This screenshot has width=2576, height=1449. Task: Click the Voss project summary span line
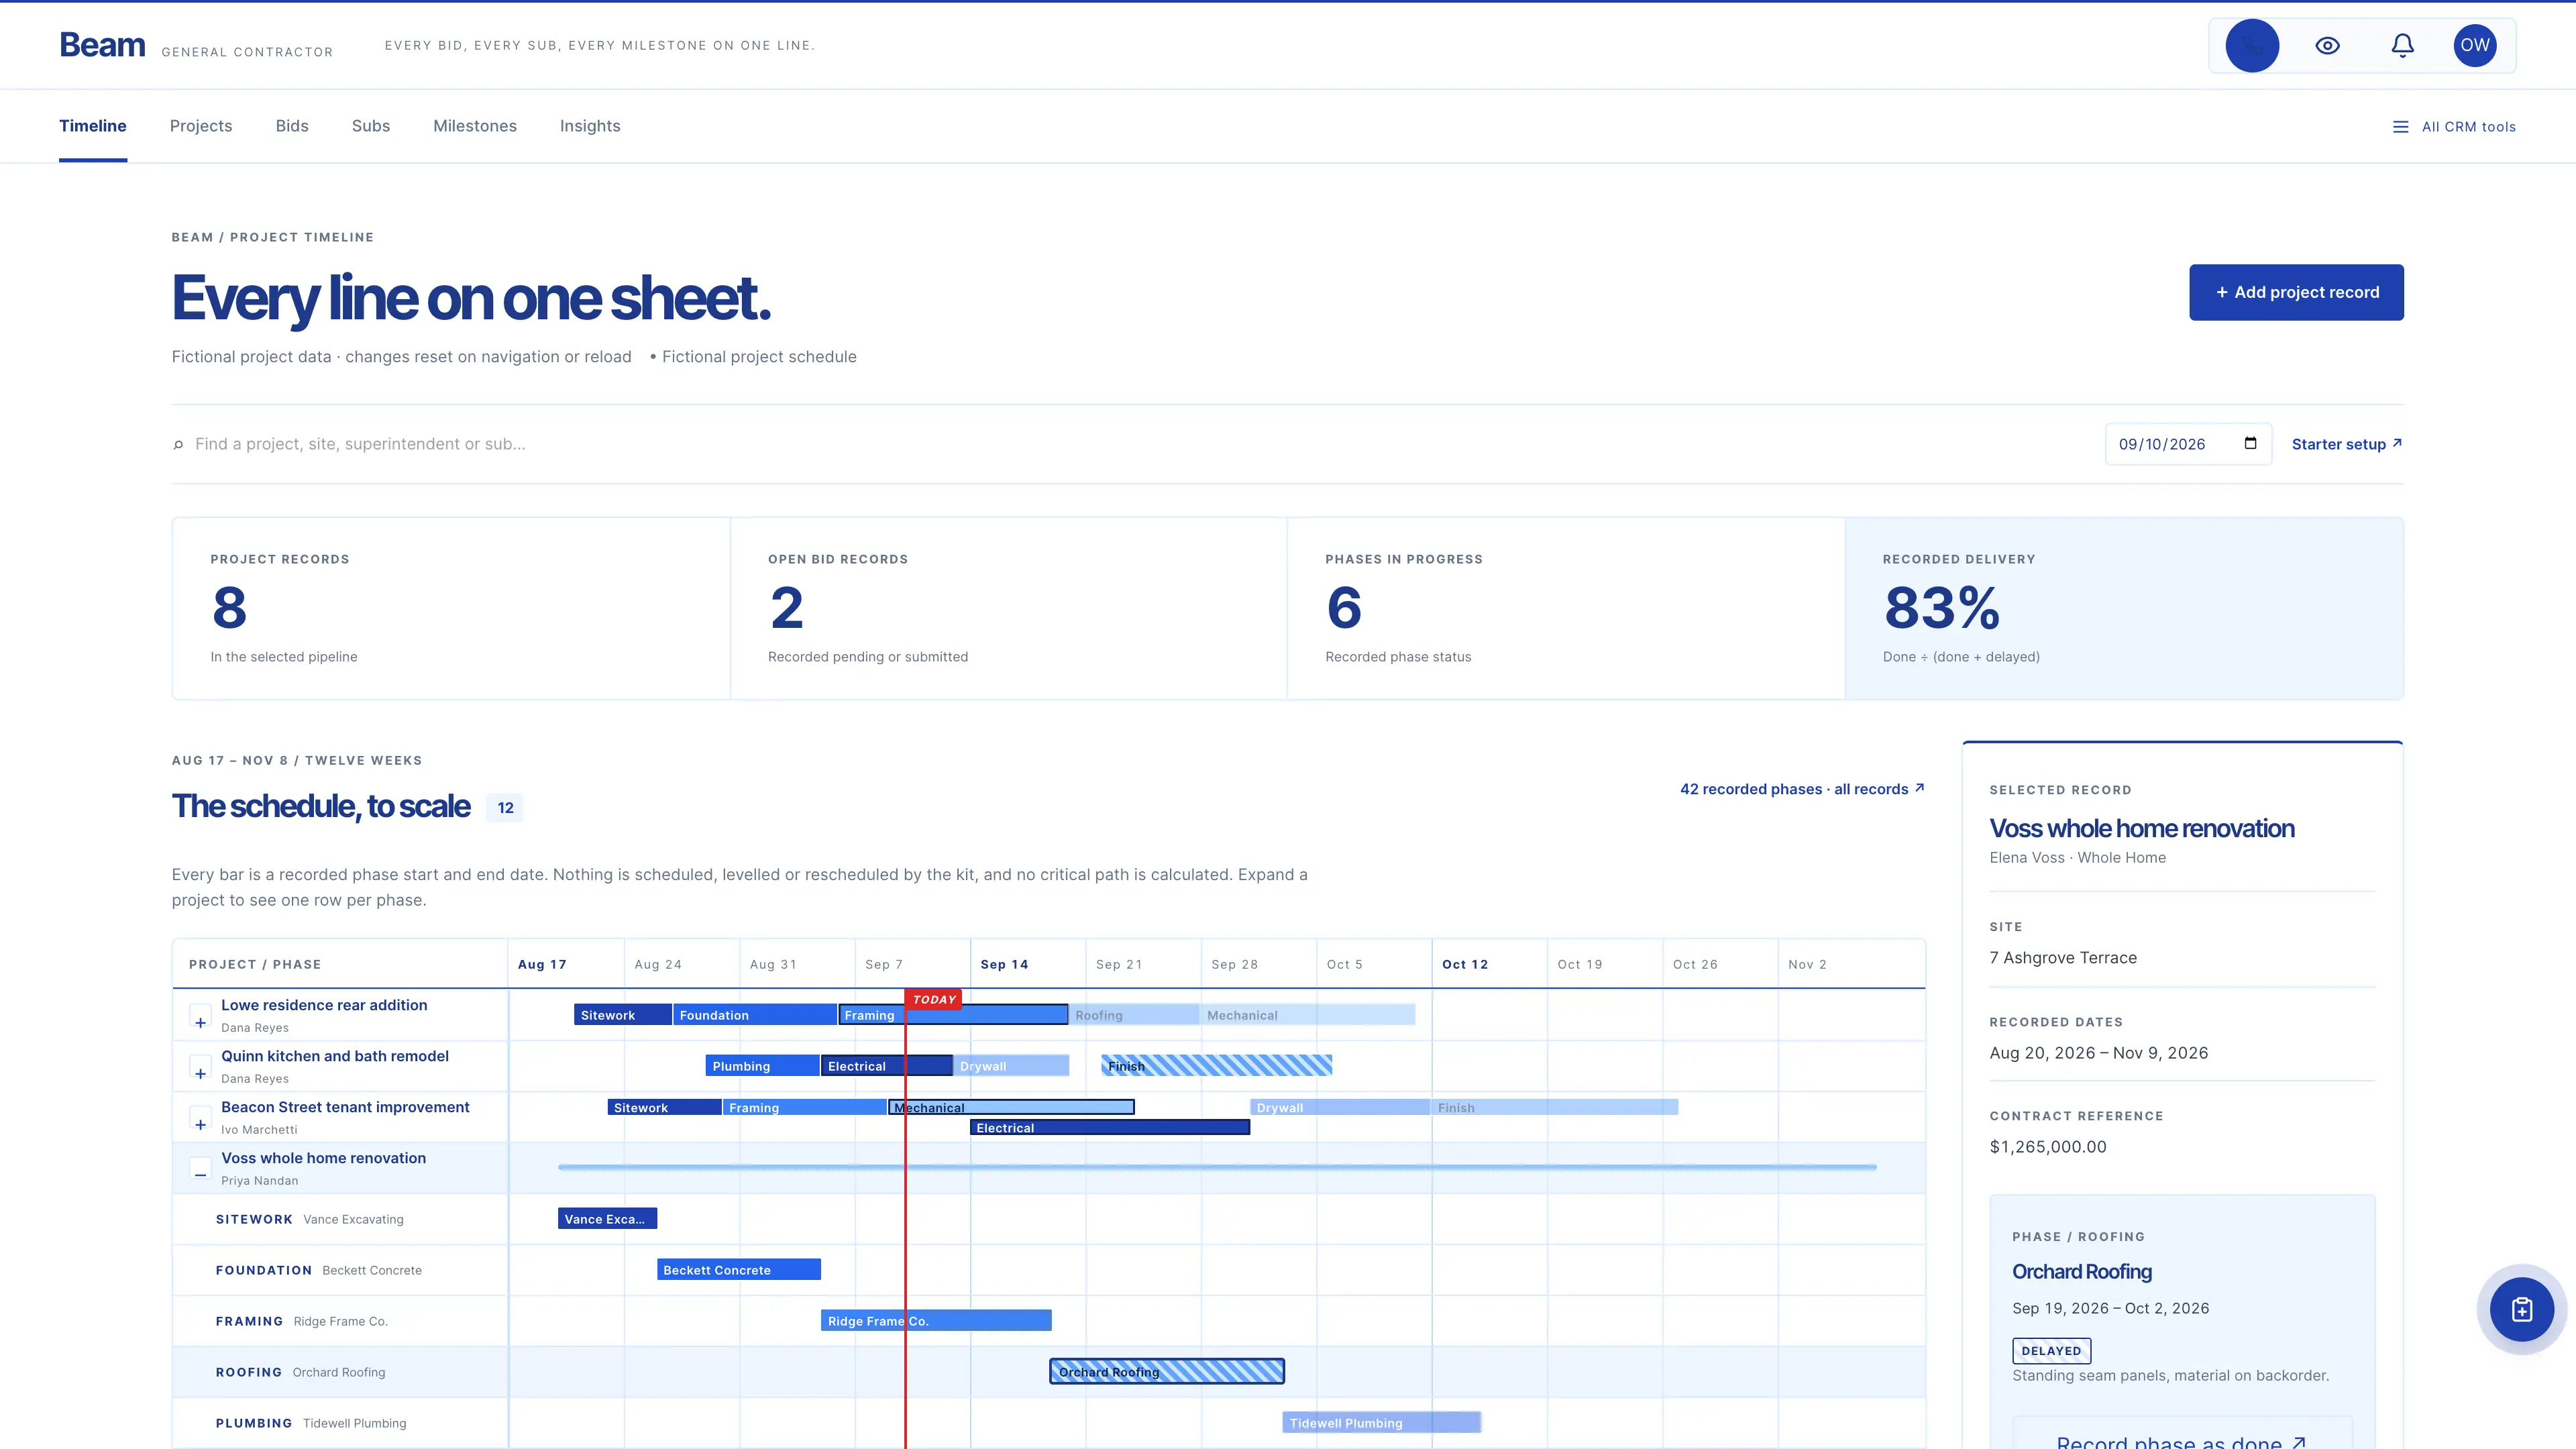point(1217,1167)
